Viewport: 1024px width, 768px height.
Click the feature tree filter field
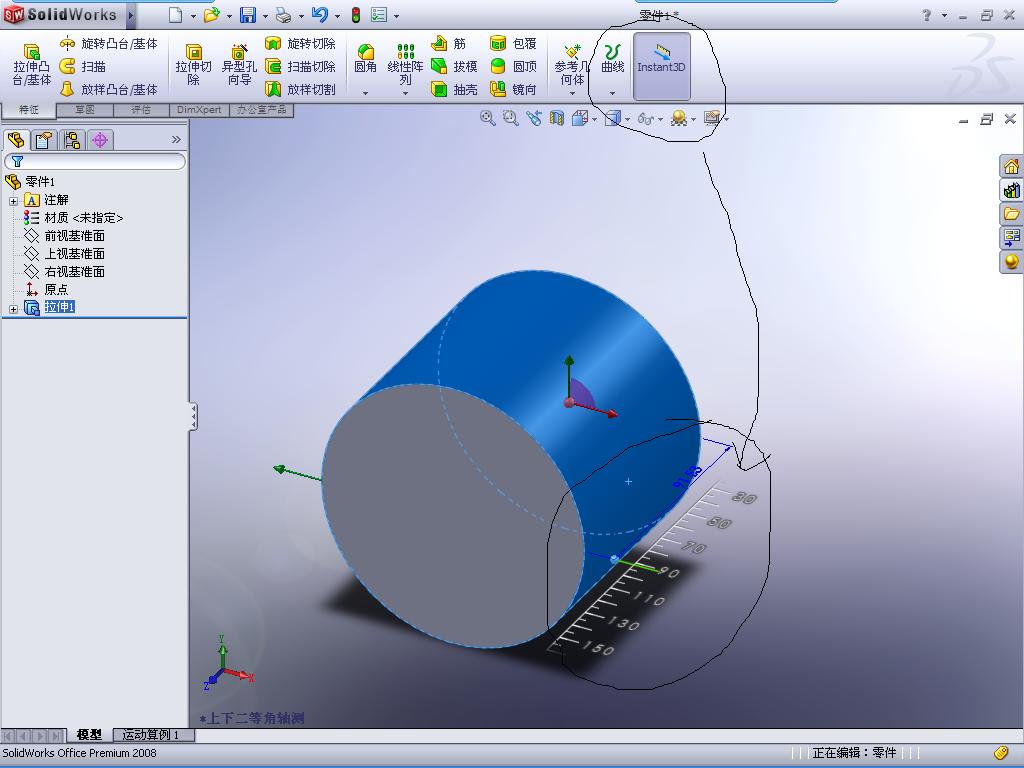pyautogui.click(x=95, y=161)
